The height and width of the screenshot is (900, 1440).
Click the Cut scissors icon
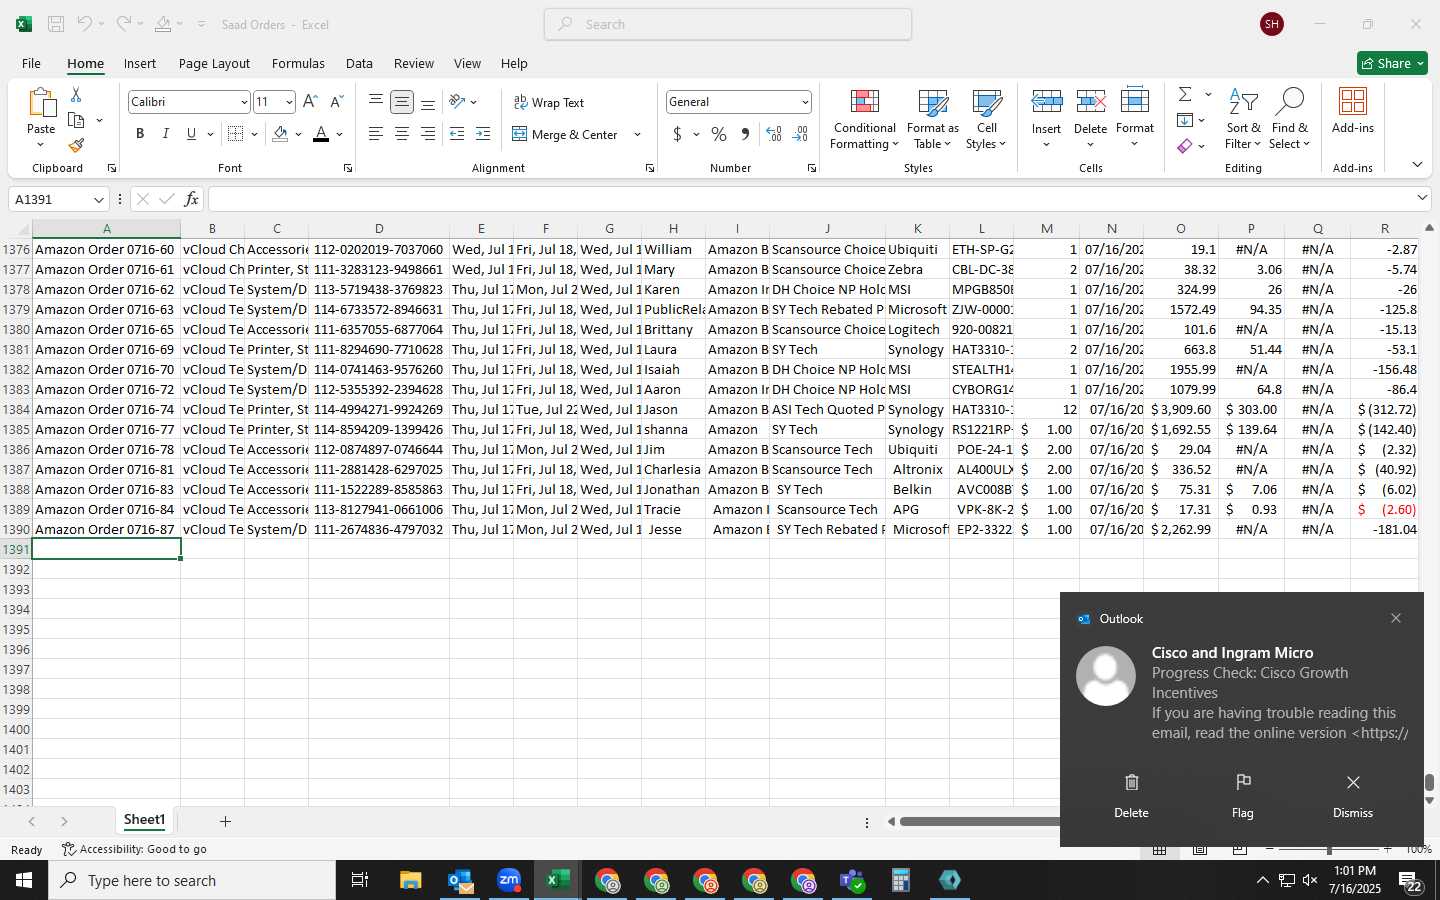click(x=76, y=95)
